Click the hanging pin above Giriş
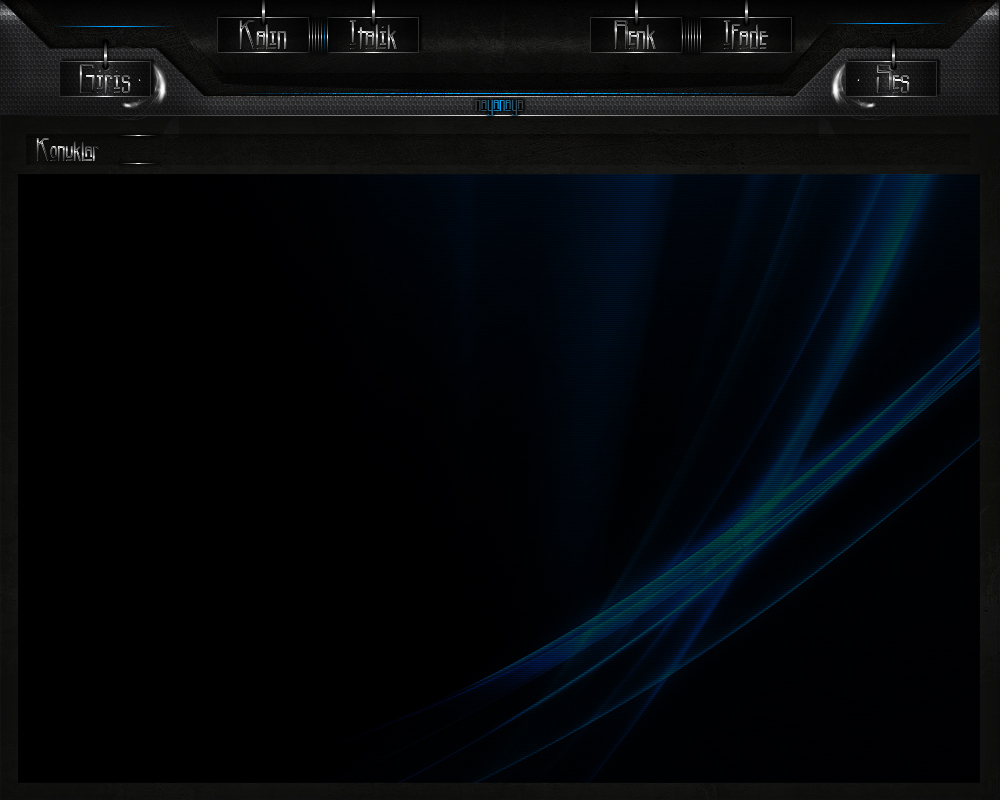1000x800 pixels. pyautogui.click(x=106, y=52)
